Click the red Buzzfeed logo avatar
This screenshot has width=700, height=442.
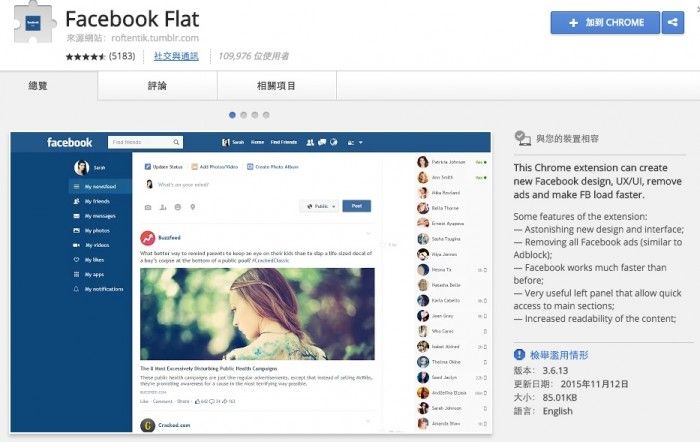click(148, 238)
